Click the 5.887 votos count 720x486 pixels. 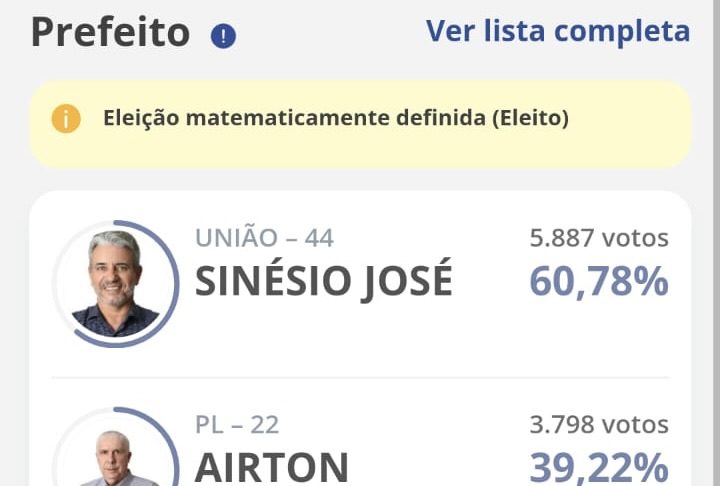(598, 238)
